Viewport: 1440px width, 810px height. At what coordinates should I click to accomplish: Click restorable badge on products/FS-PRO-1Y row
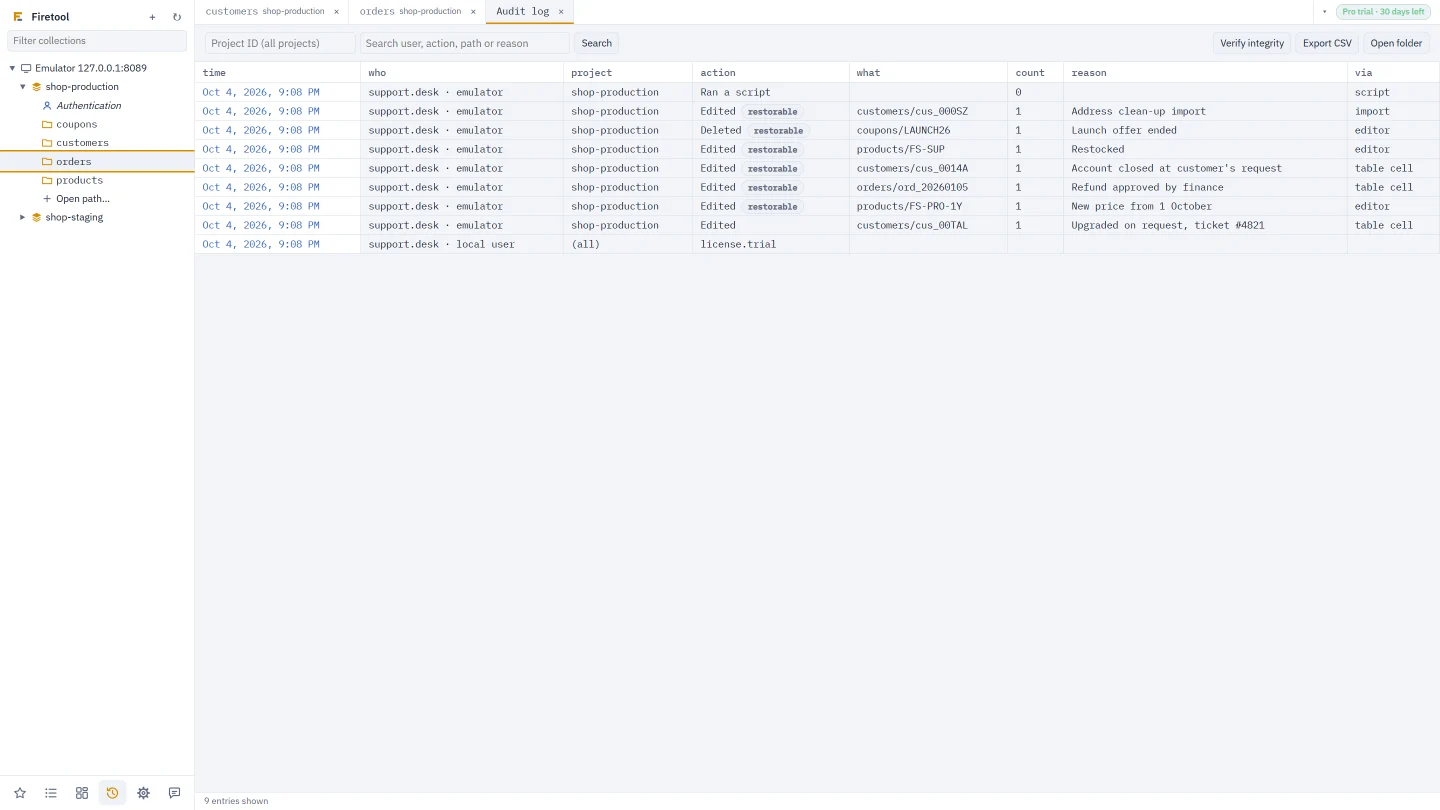click(773, 207)
